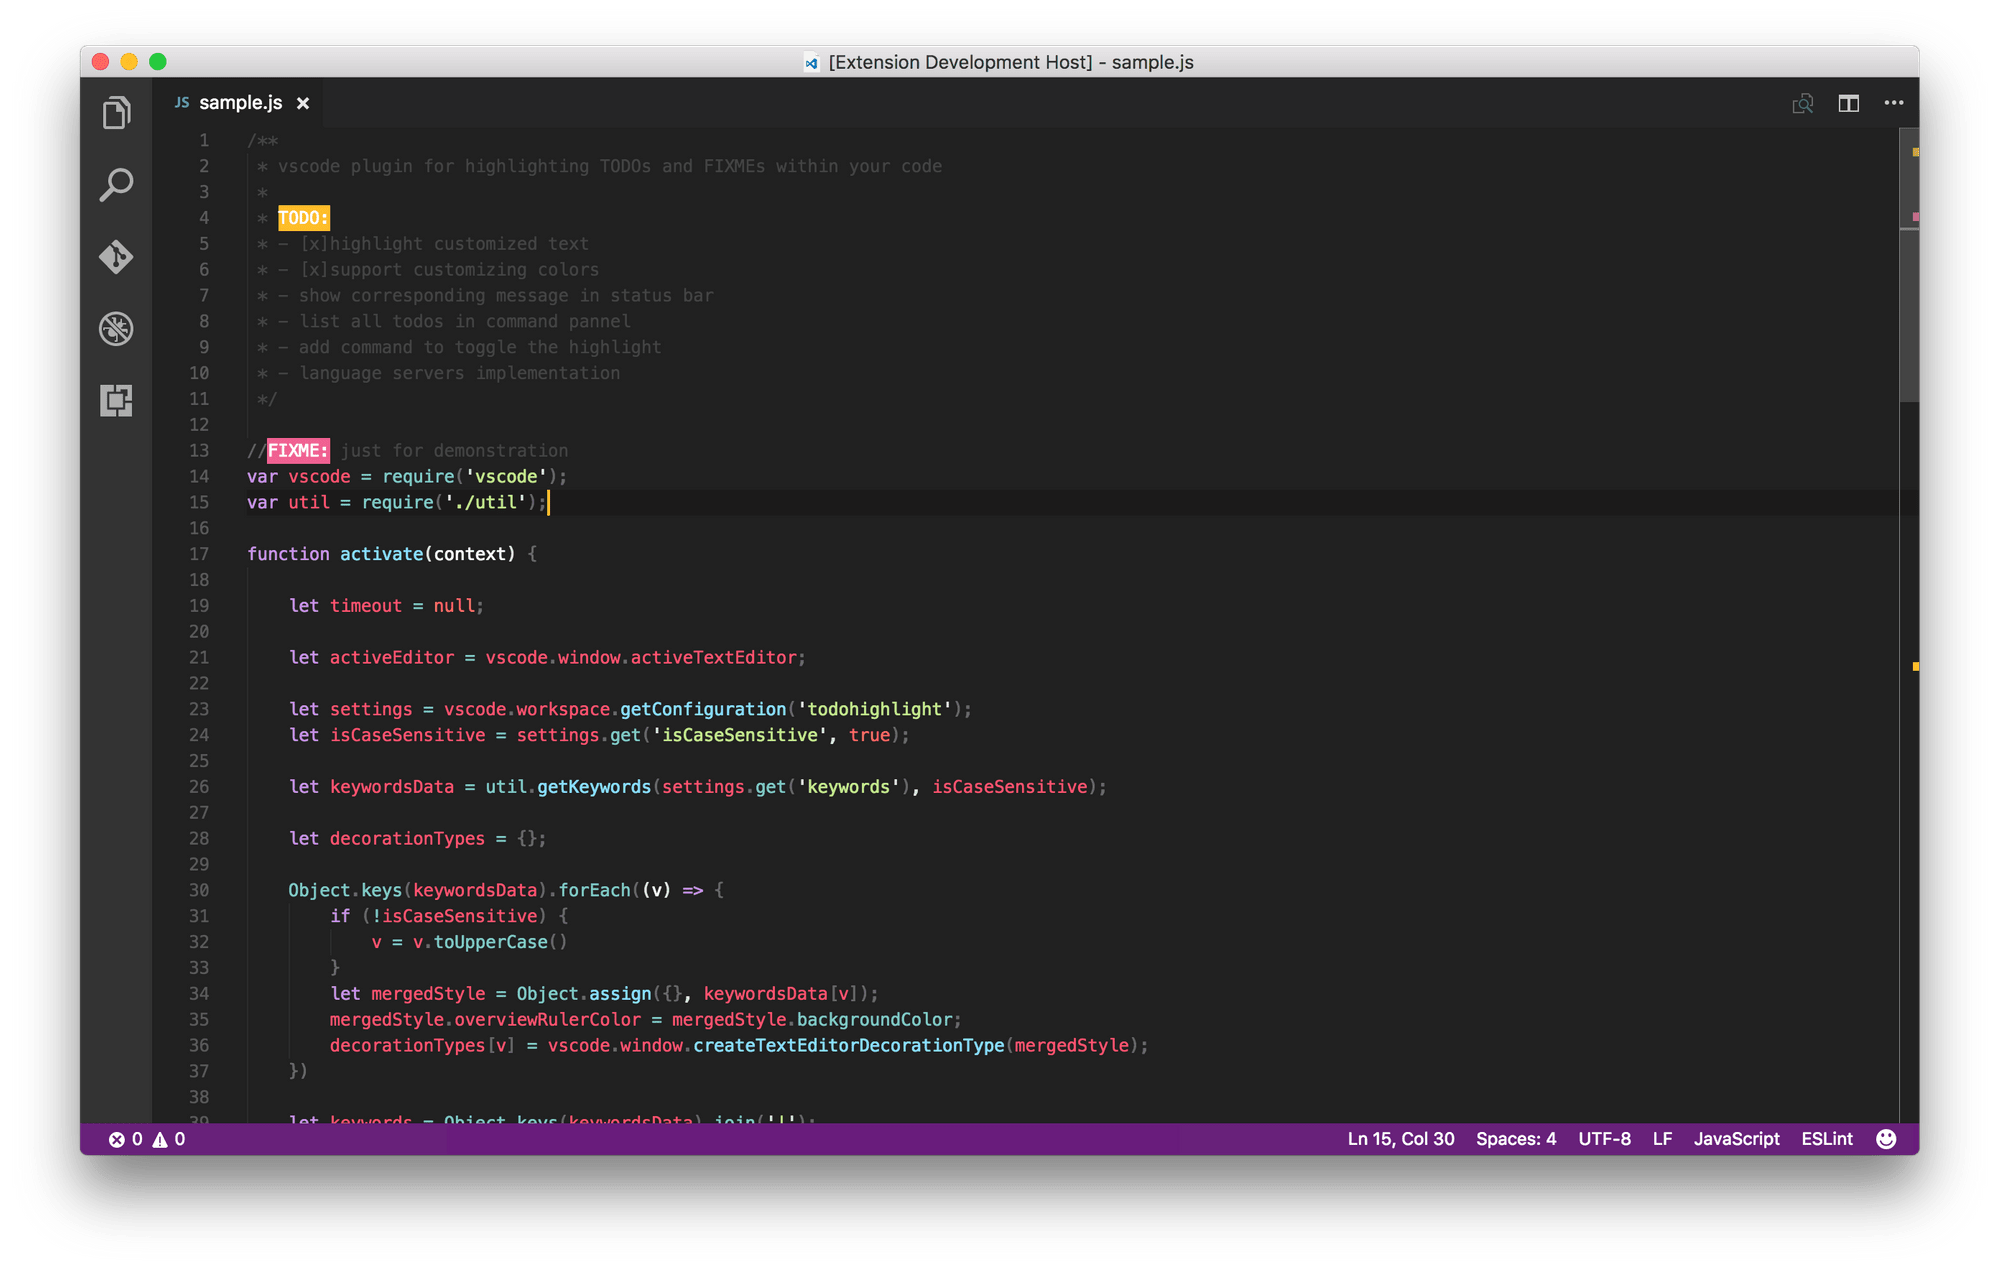
Task: Change file encoding via UTF-8
Action: [x=1604, y=1139]
